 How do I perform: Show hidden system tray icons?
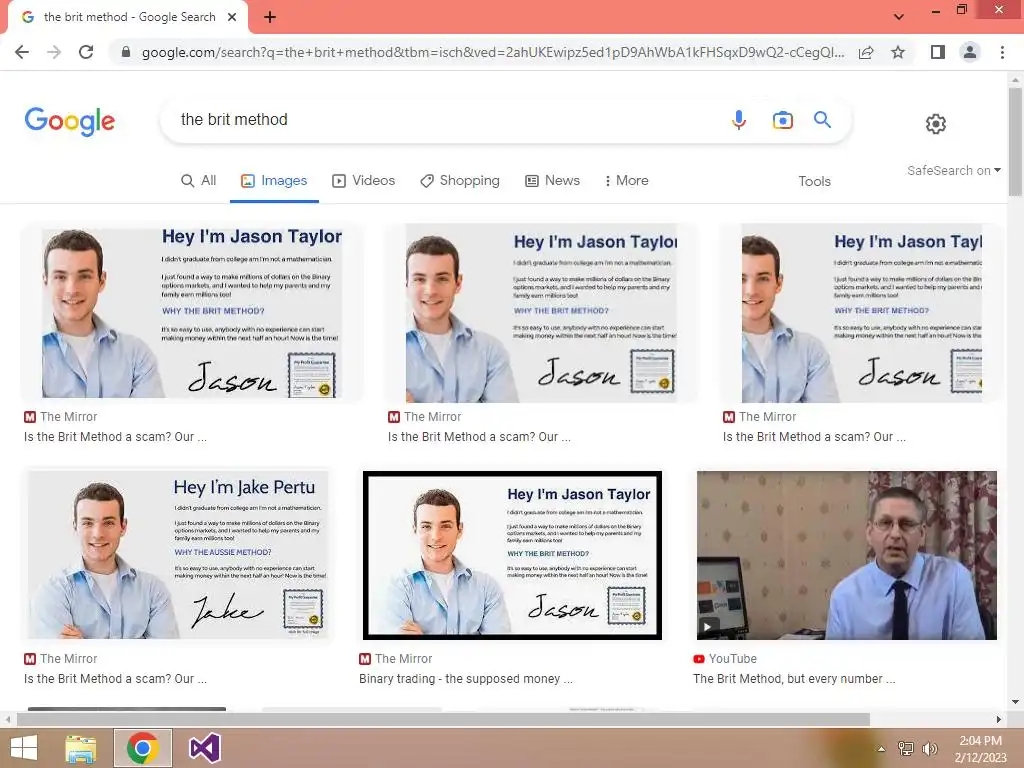tap(882, 749)
